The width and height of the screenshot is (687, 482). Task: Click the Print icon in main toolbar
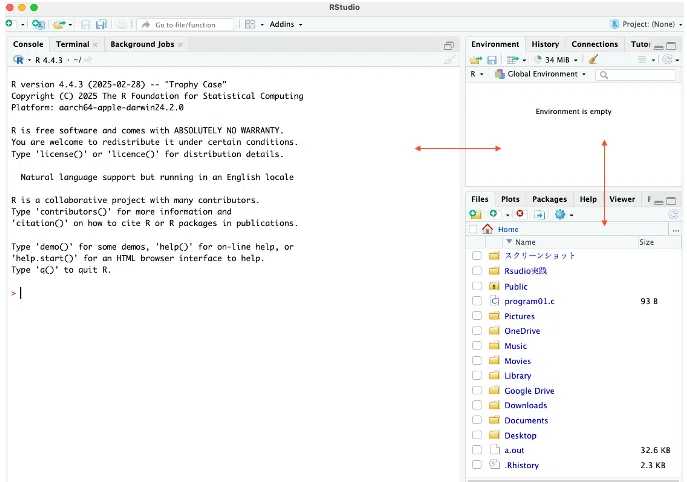point(122,25)
